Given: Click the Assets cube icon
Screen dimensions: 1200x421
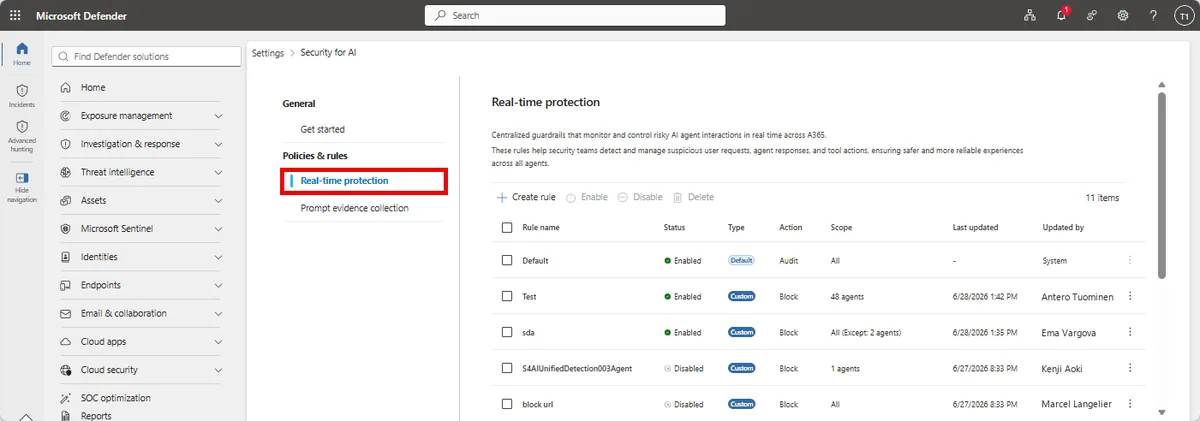Looking at the screenshot, I should click(x=66, y=201).
